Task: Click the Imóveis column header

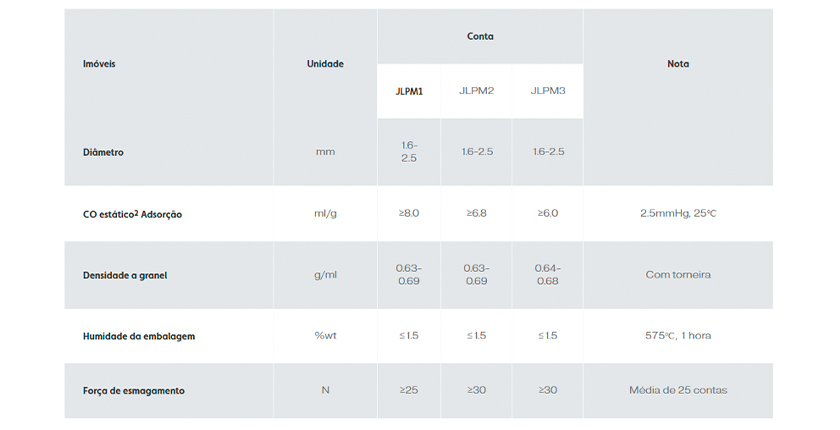Action: (x=99, y=64)
